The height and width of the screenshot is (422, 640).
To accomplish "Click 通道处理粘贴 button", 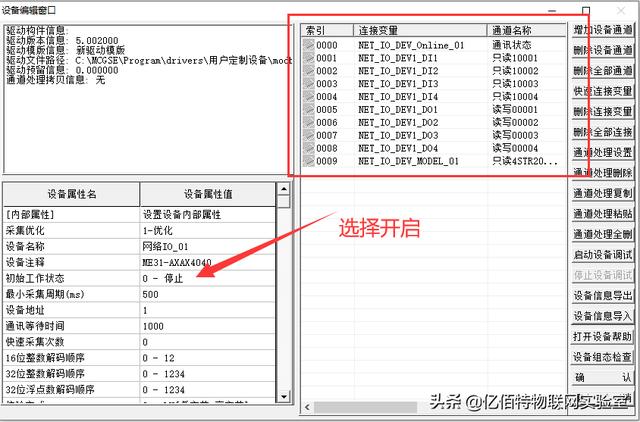I will click(x=602, y=214).
